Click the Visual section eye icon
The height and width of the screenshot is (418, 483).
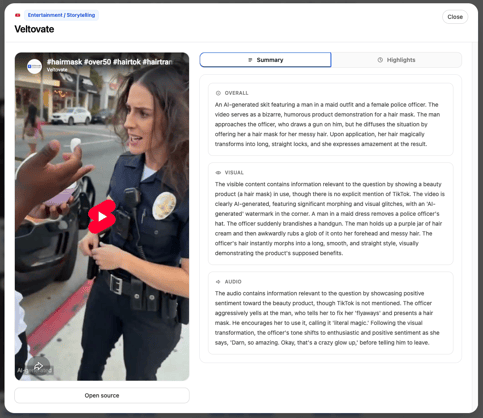tap(218, 173)
